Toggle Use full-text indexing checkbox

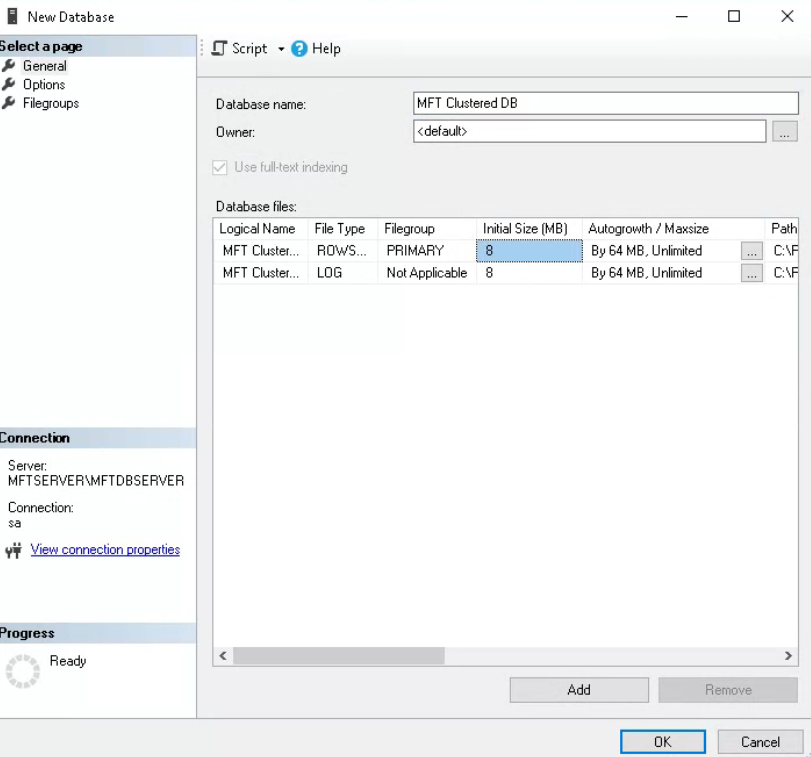tap(220, 167)
